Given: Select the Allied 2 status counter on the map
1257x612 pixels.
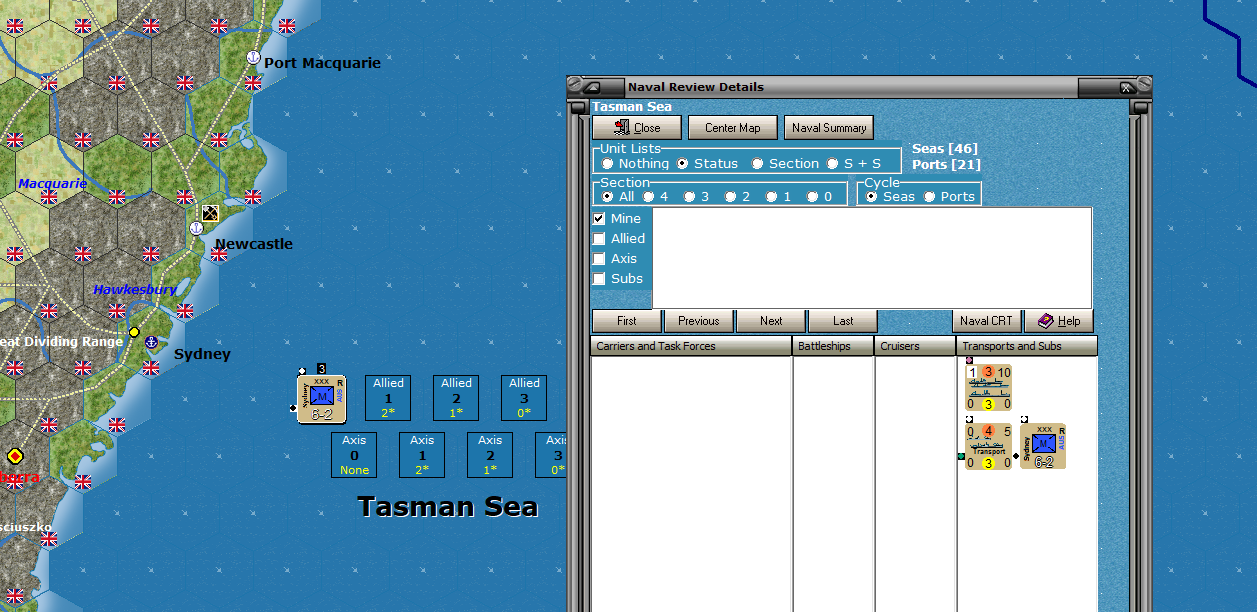Looking at the screenshot, I should 455,397.
